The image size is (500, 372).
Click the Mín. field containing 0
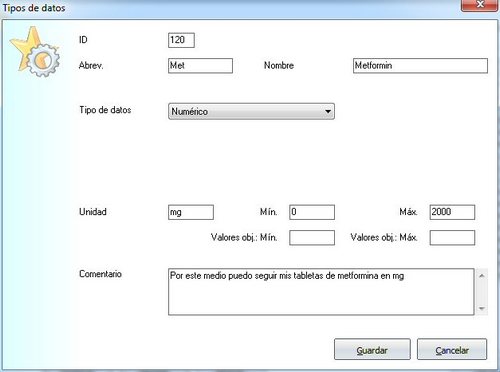[312, 212]
